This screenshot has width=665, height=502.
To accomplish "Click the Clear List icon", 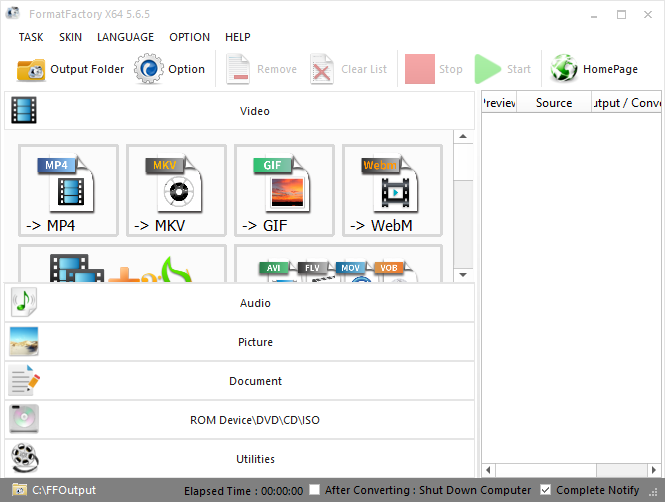I will point(321,69).
